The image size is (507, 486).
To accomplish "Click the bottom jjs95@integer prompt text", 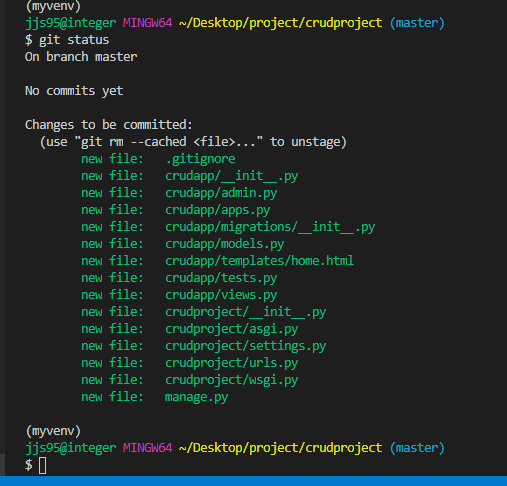I will [71, 448].
